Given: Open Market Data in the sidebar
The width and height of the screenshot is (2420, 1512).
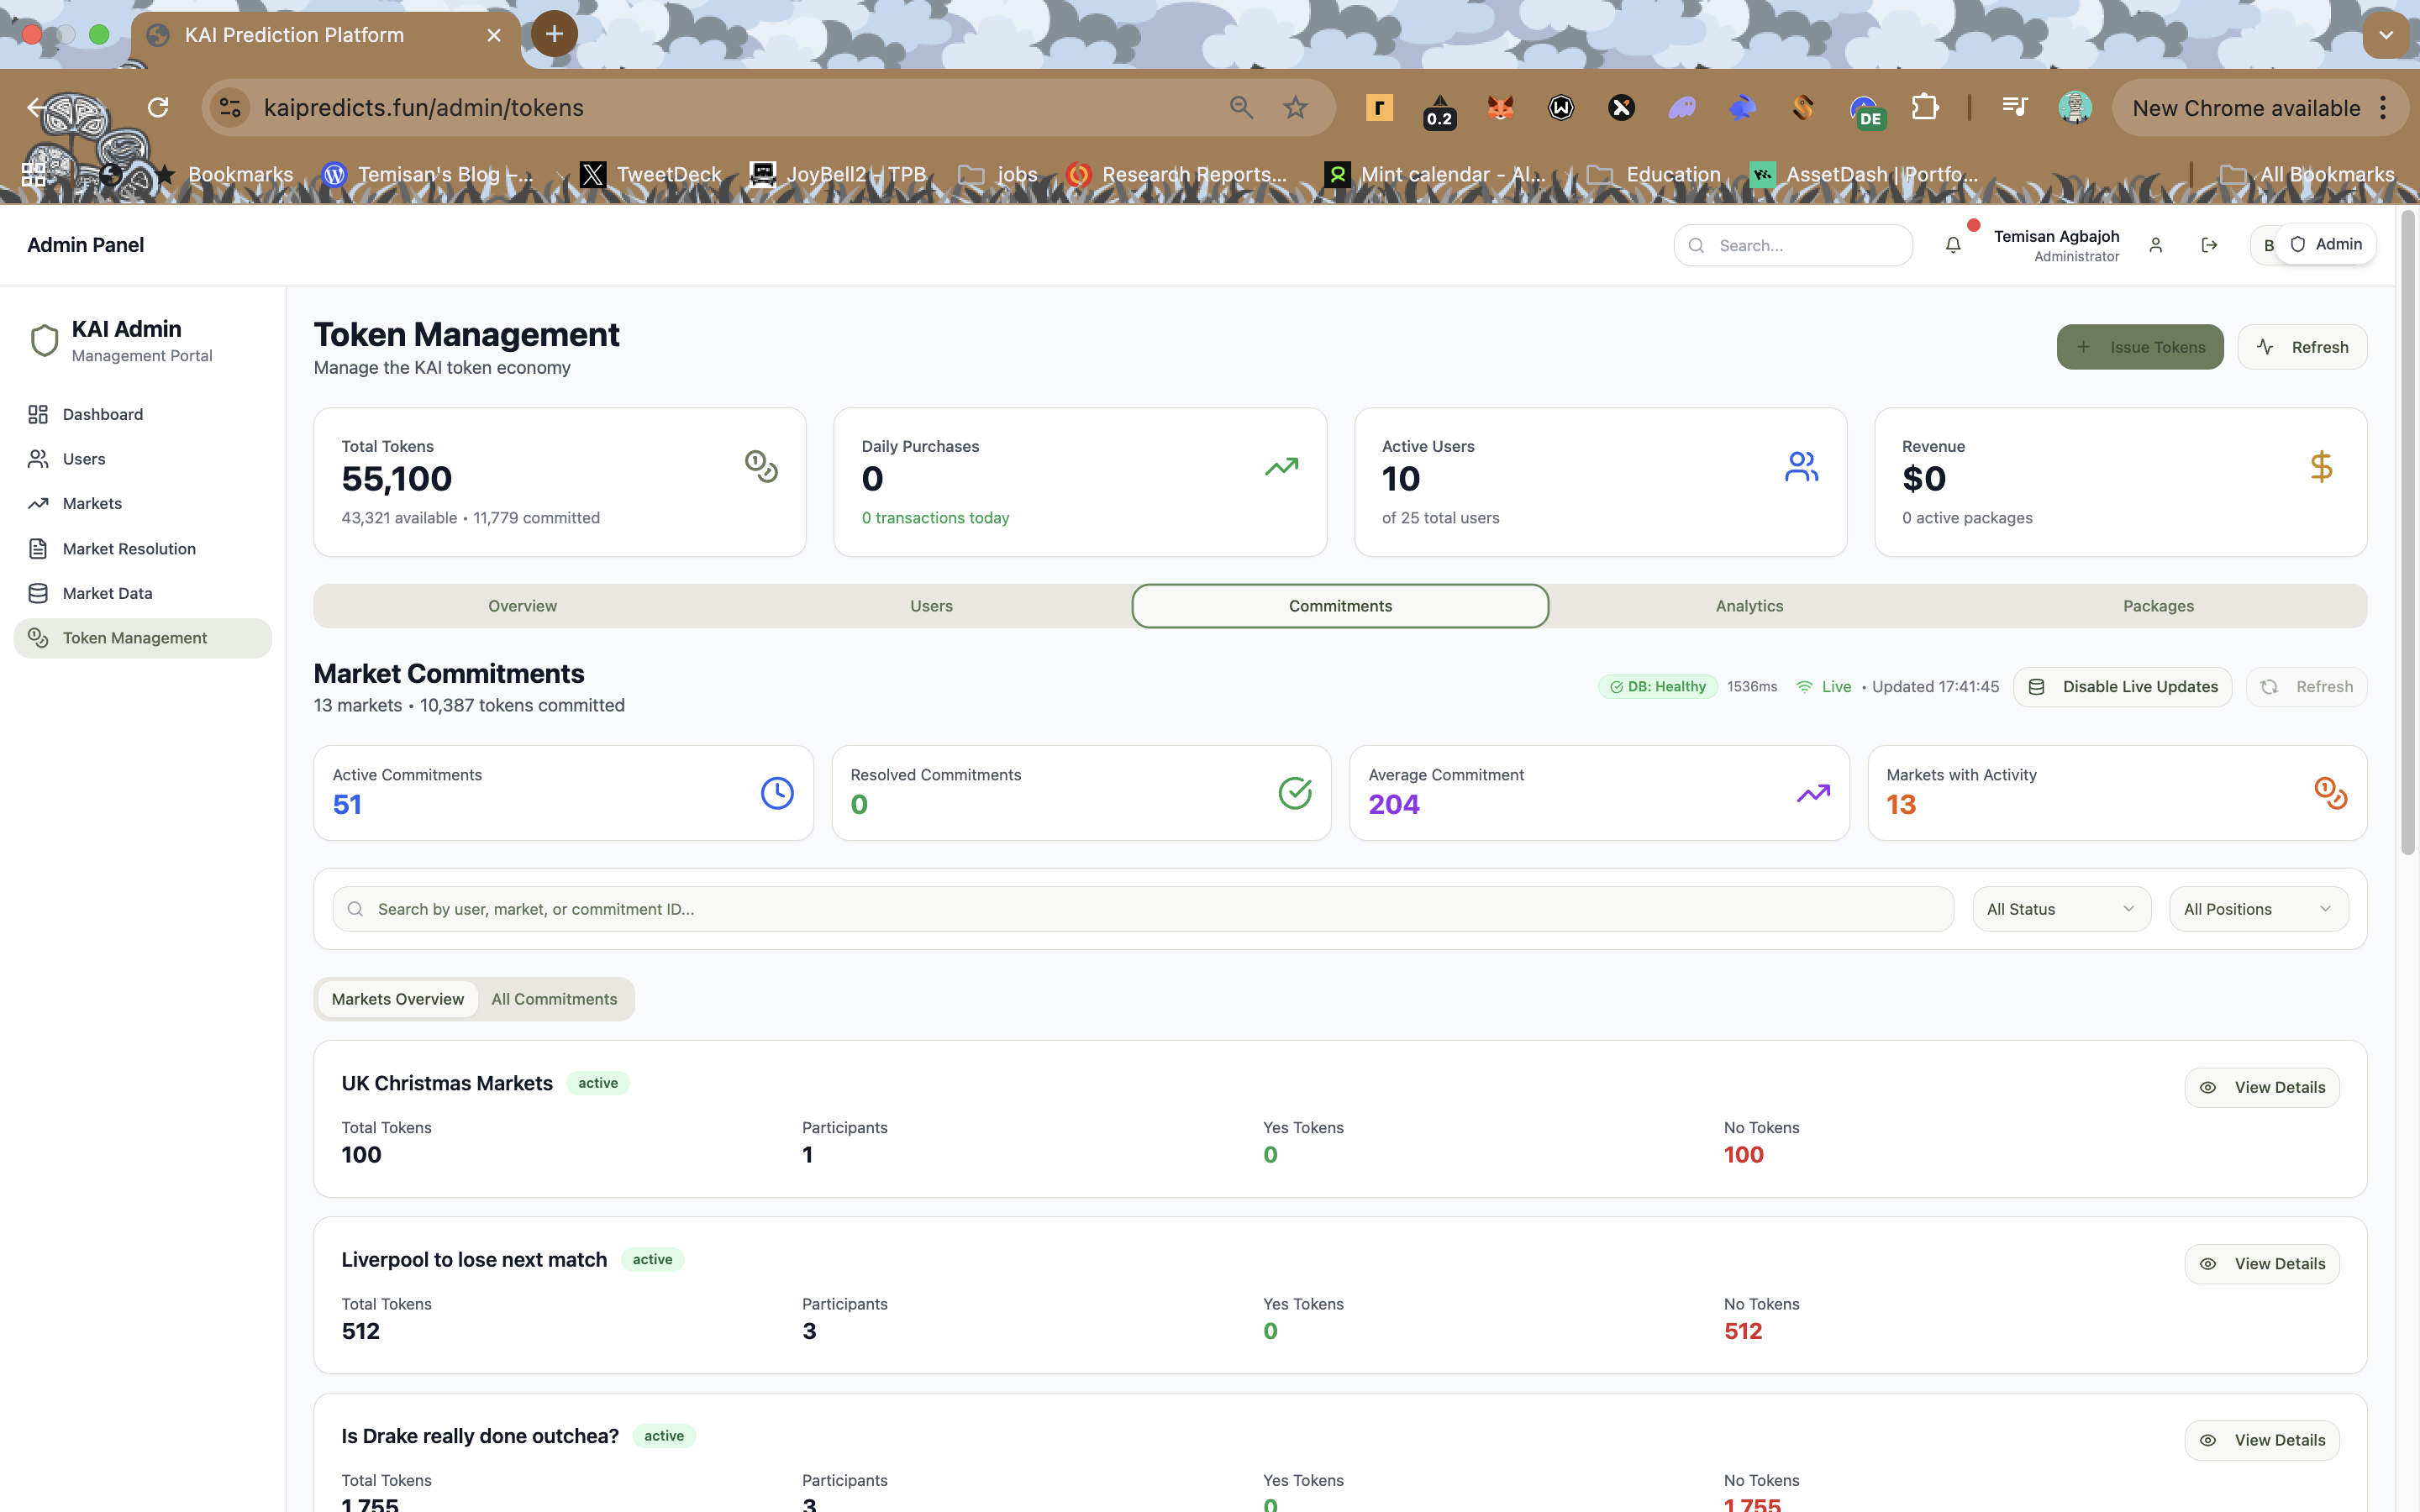Looking at the screenshot, I should tap(107, 593).
